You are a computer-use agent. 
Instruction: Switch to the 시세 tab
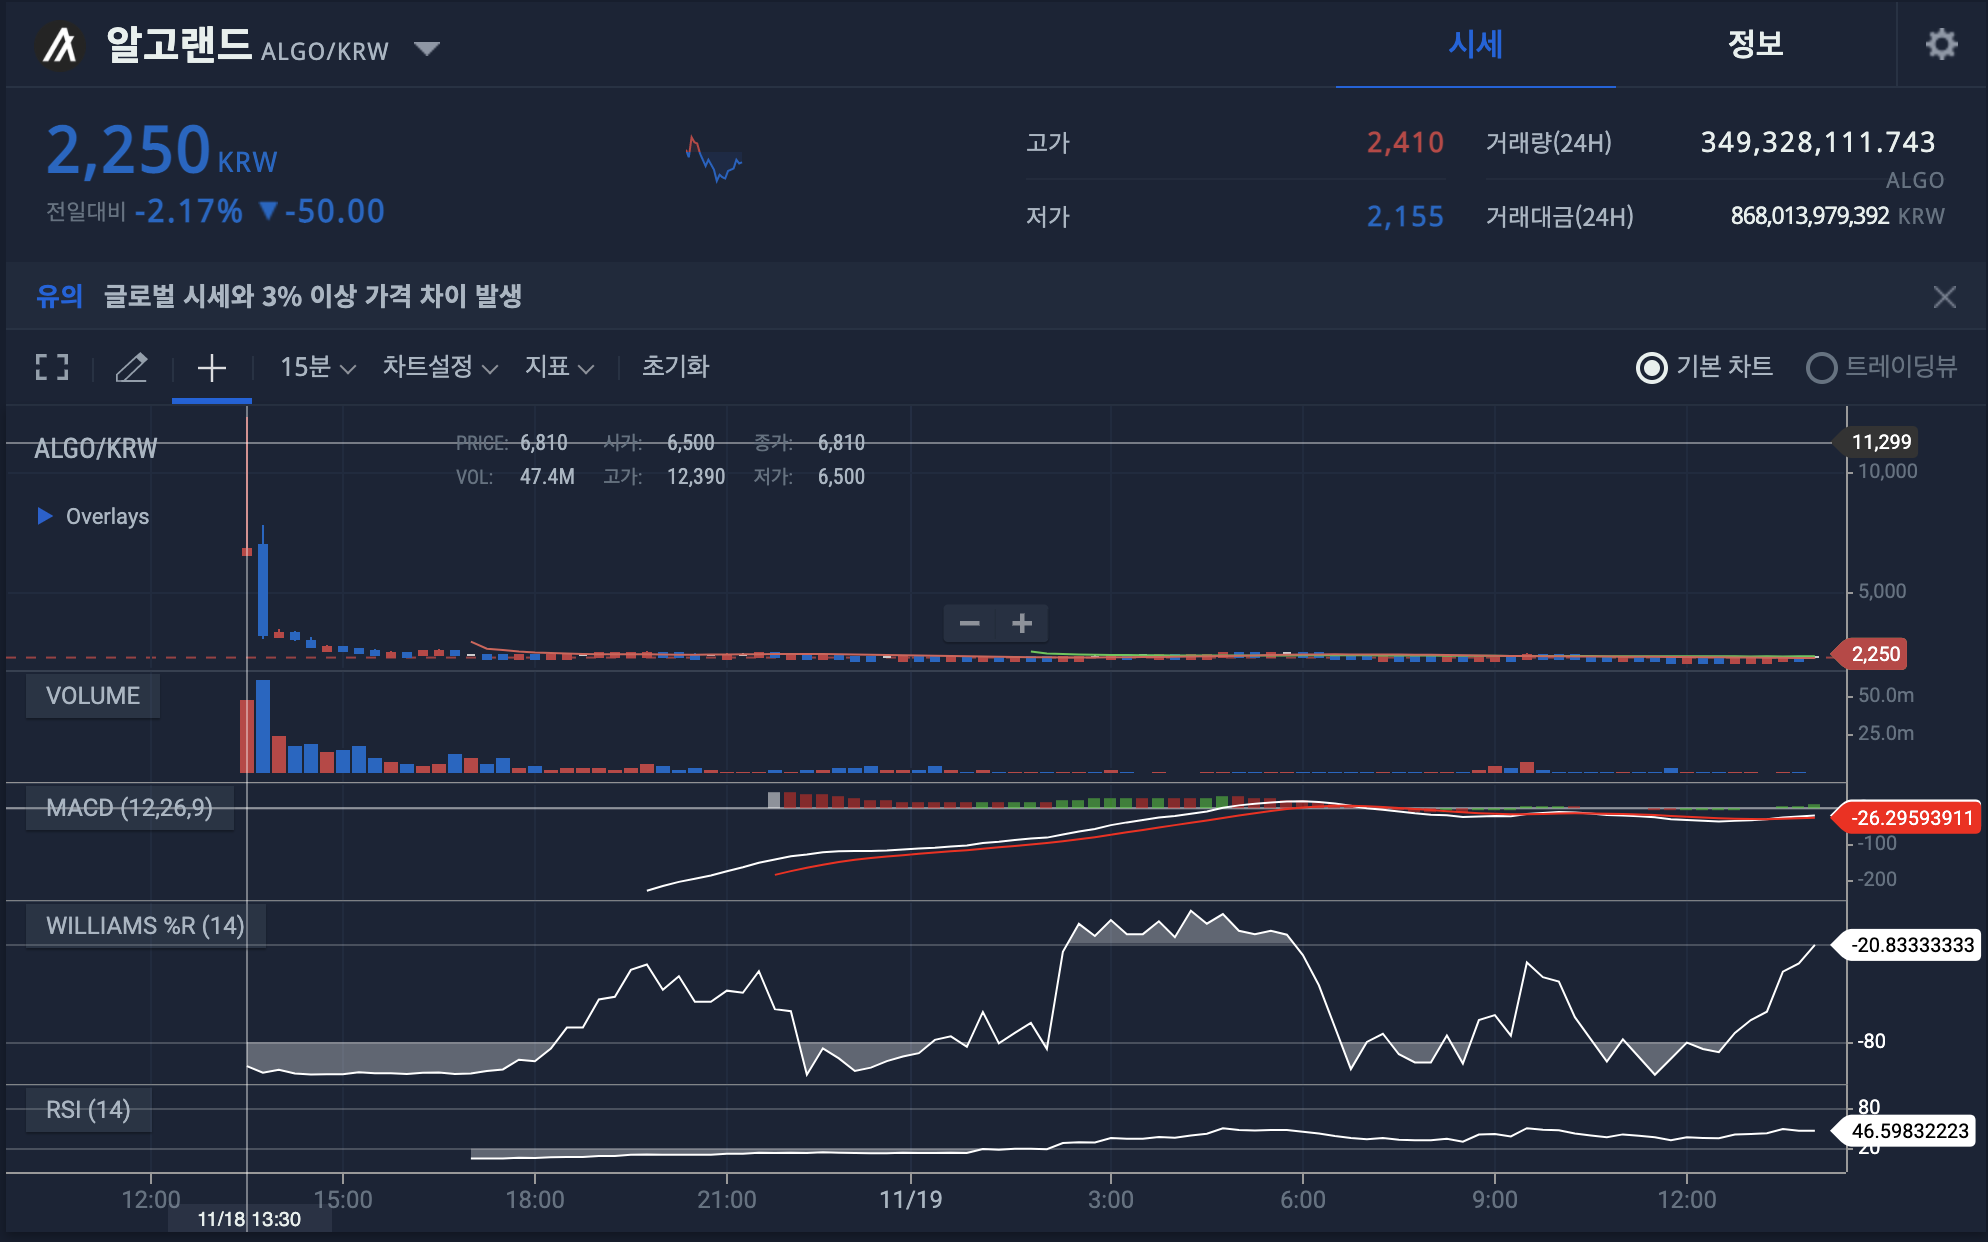(x=1475, y=44)
